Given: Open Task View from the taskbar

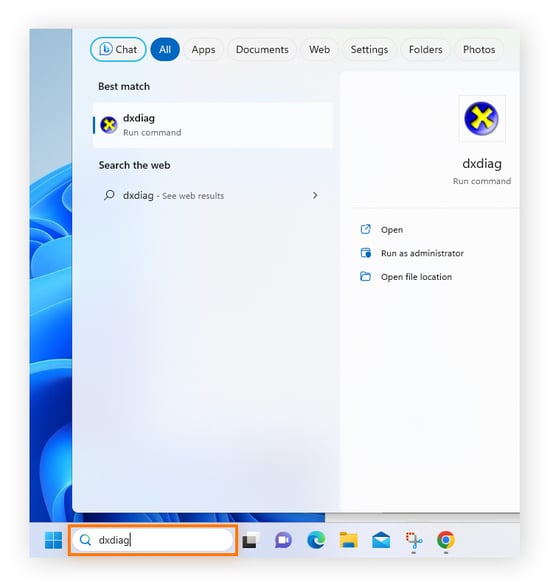Looking at the screenshot, I should tap(250, 540).
